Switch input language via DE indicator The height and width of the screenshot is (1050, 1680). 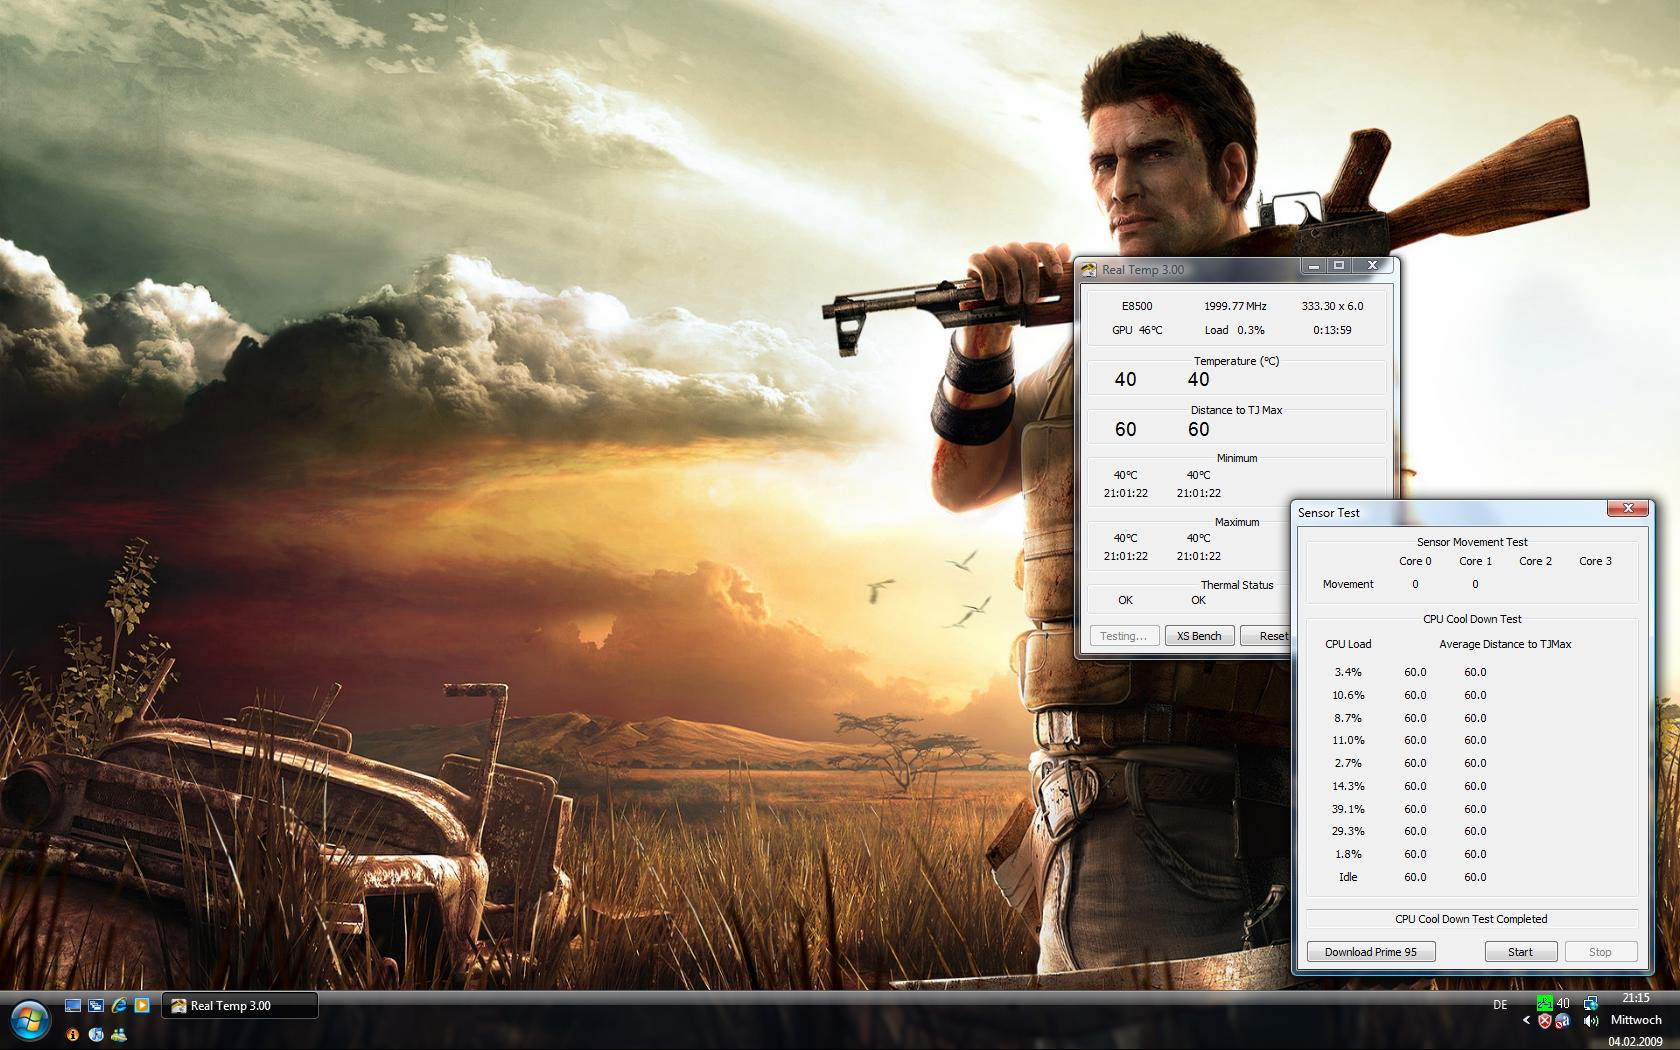(1500, 1005)
